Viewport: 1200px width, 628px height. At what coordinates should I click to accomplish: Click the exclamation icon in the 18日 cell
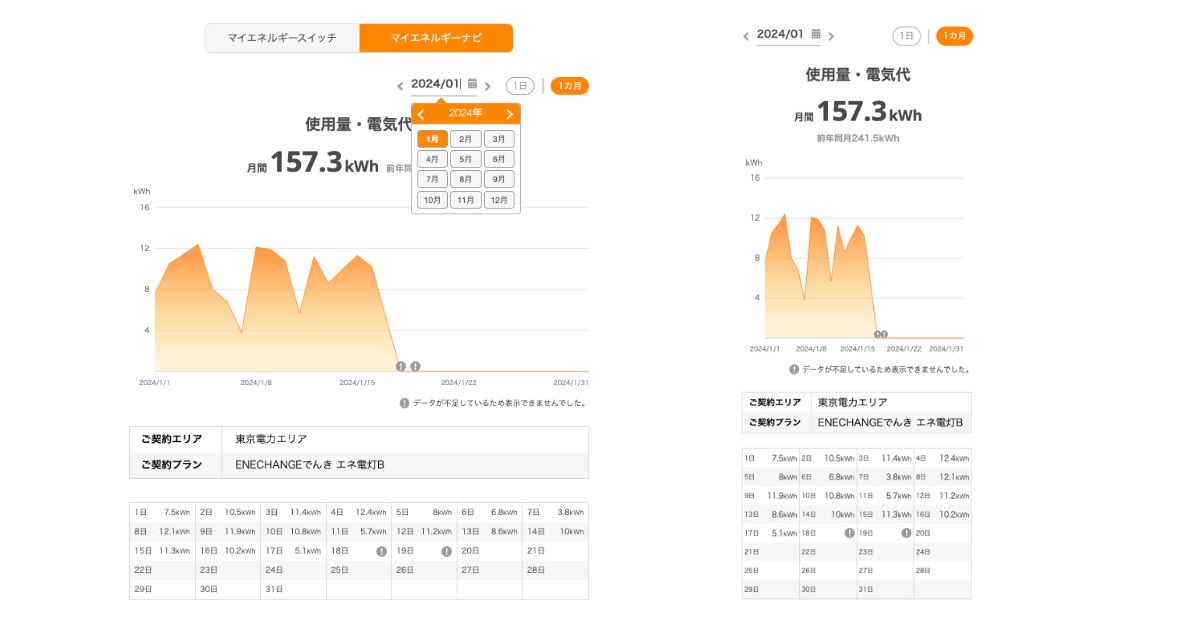(x=381, y=550)
